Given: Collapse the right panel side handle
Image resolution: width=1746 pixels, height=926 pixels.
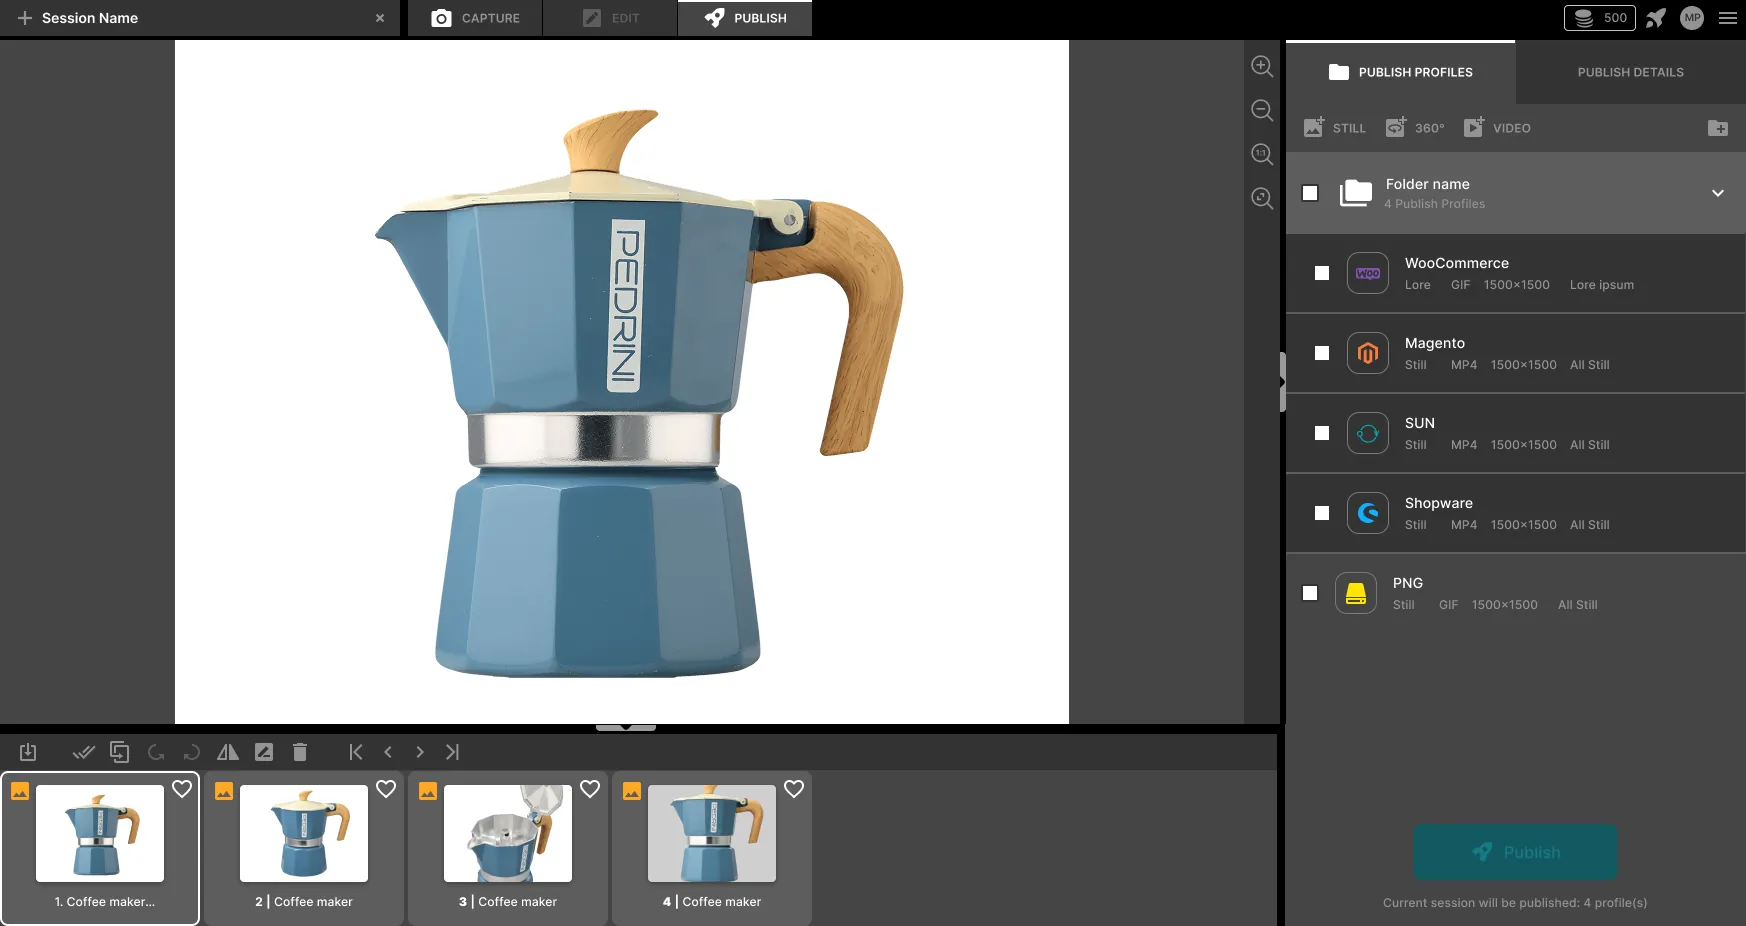Looking at the screenshot, I should pos(1282,382).
